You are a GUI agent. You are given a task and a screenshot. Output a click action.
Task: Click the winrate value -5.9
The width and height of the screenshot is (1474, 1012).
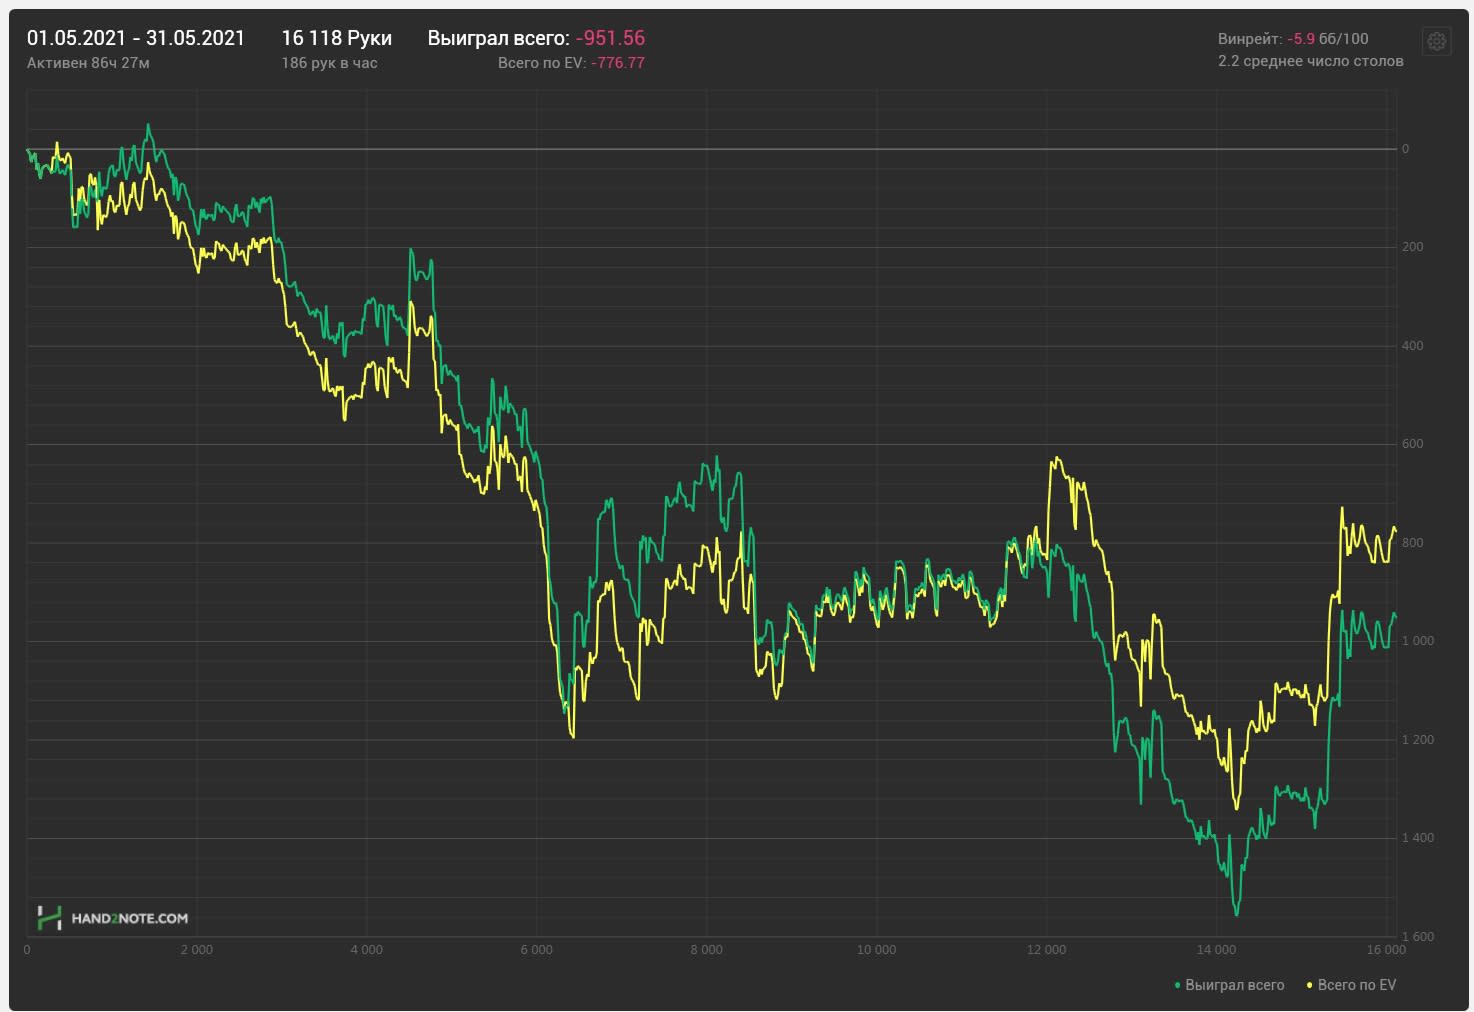1301,38
